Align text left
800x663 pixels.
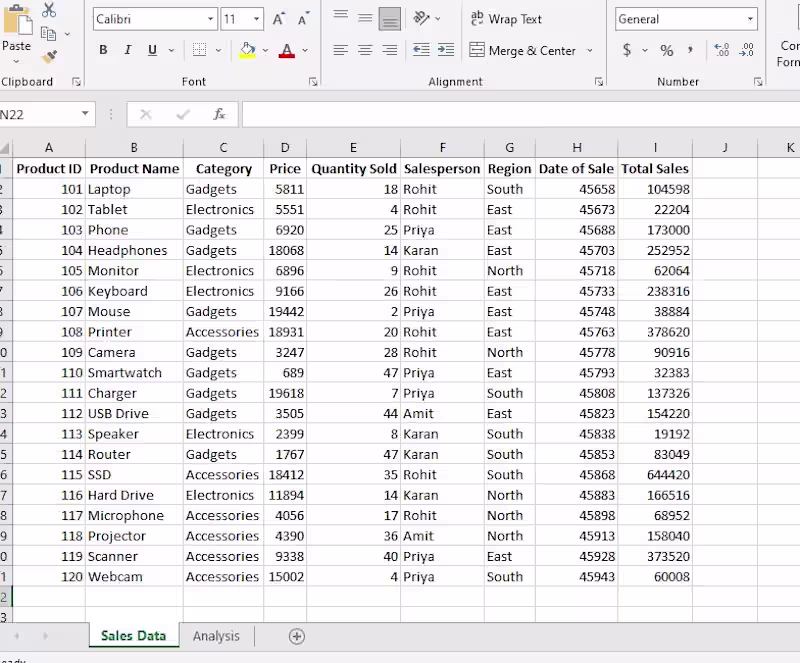341,50
